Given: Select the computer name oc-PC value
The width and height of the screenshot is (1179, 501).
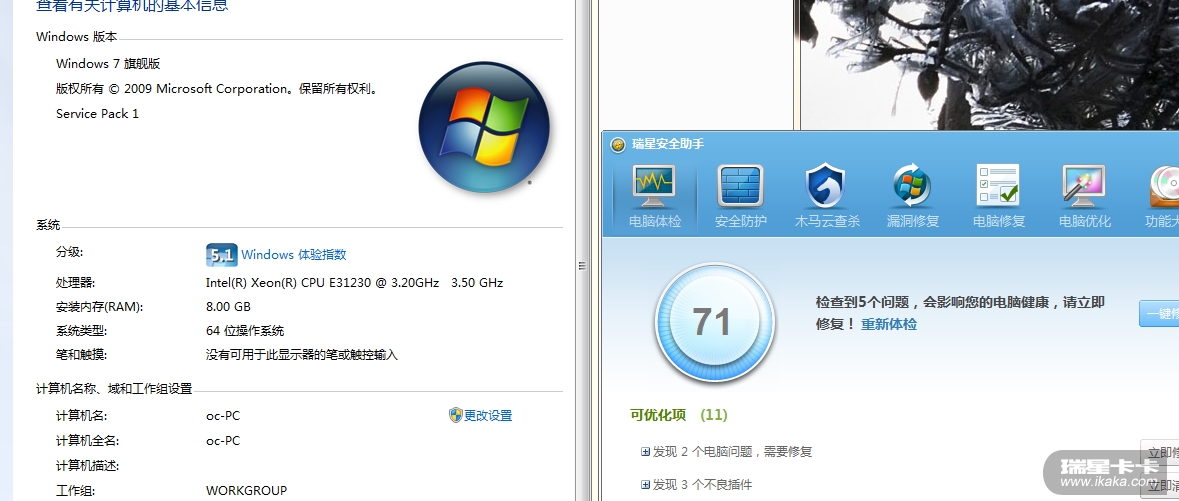Looking at the screenshot, I should click(x=223, y=416).
